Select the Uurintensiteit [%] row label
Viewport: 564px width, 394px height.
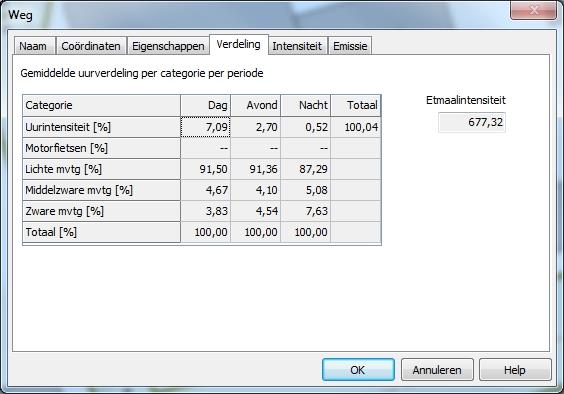pos(101,127)
